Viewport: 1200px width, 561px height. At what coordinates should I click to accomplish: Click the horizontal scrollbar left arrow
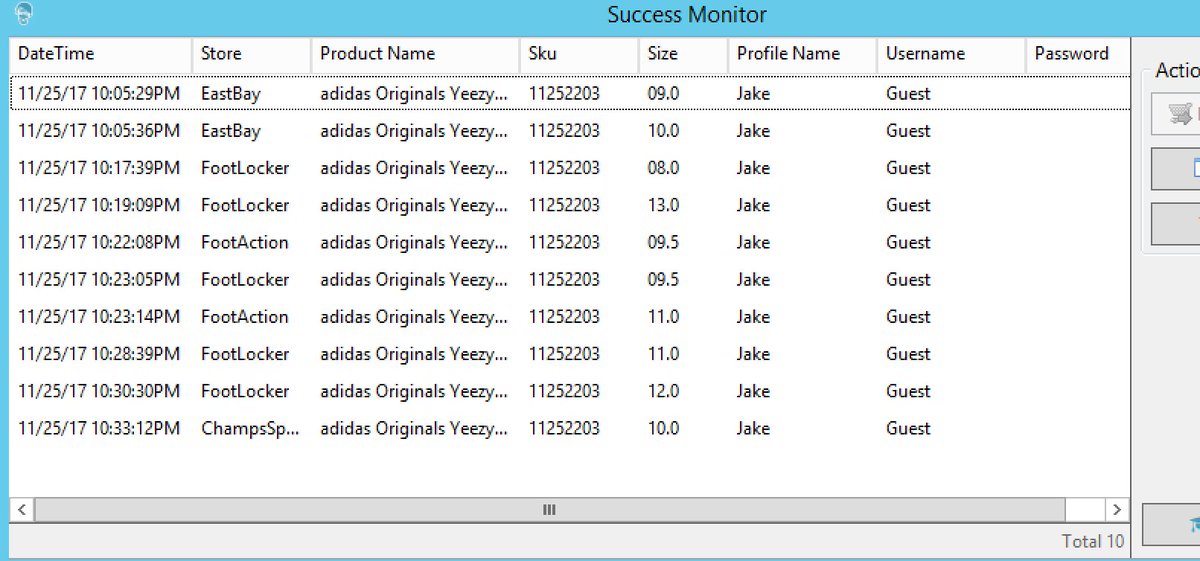tap(21, 510)
